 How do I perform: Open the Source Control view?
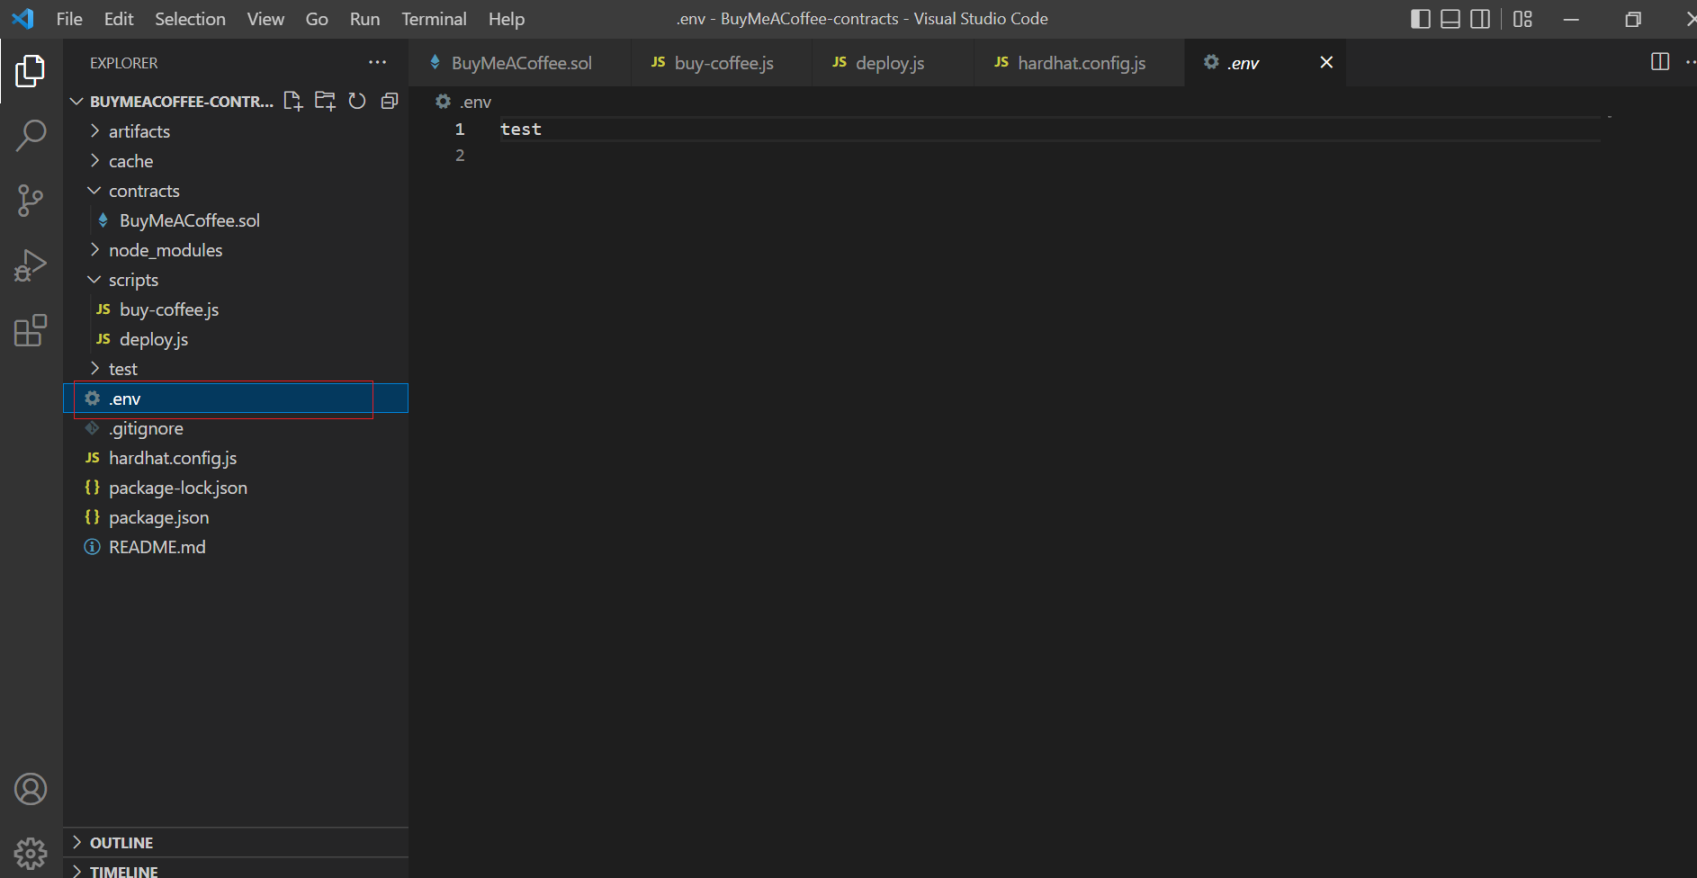click(x=30, y=200)
